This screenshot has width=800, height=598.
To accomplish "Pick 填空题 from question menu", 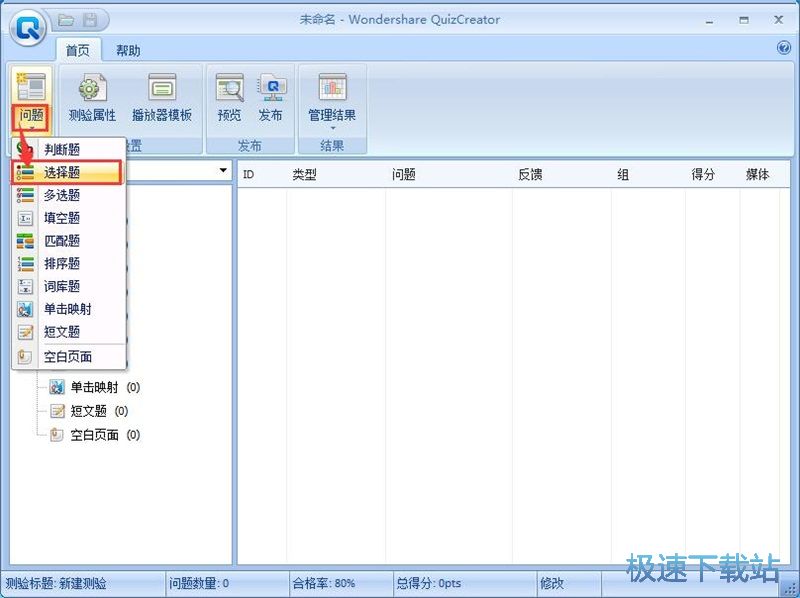I will point(69,218).
